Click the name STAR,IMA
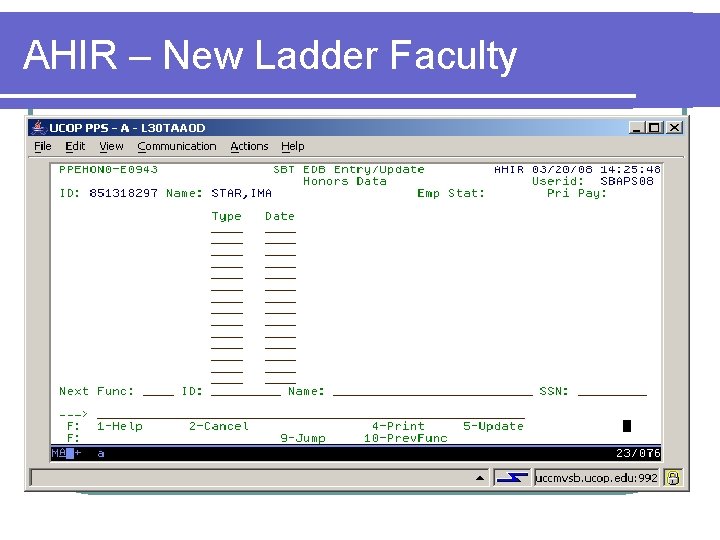The width and height of the screenshot is (720, 540). [x=242, y=193]
